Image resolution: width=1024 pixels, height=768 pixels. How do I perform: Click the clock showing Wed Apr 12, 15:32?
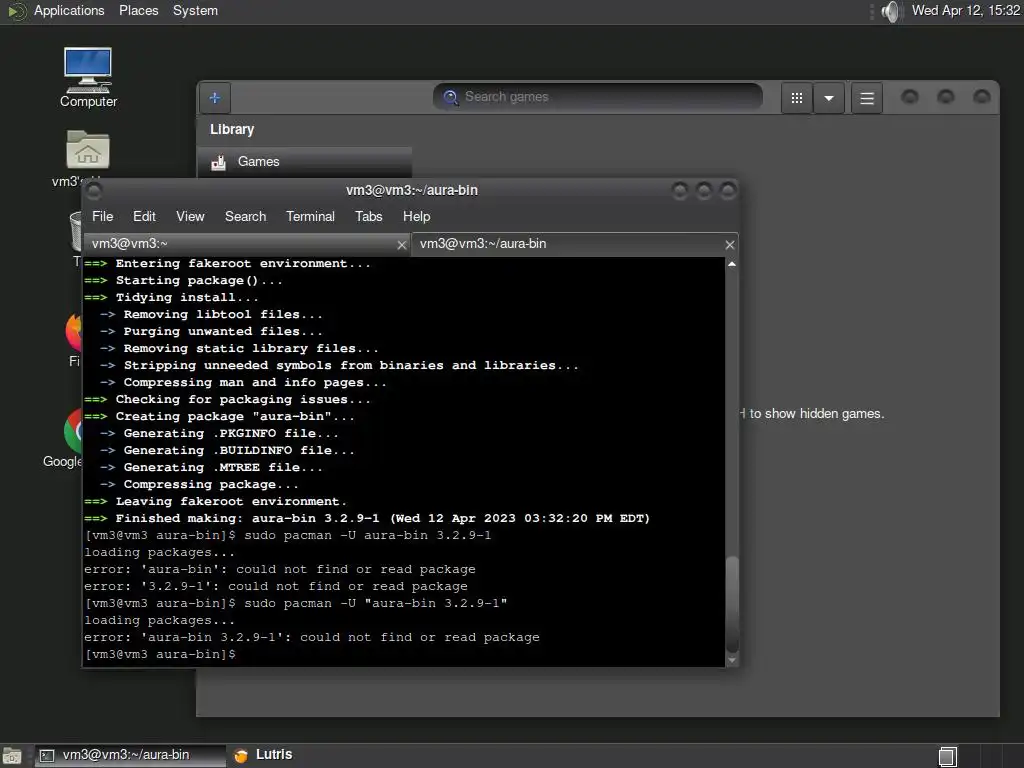tap(965, 10)
